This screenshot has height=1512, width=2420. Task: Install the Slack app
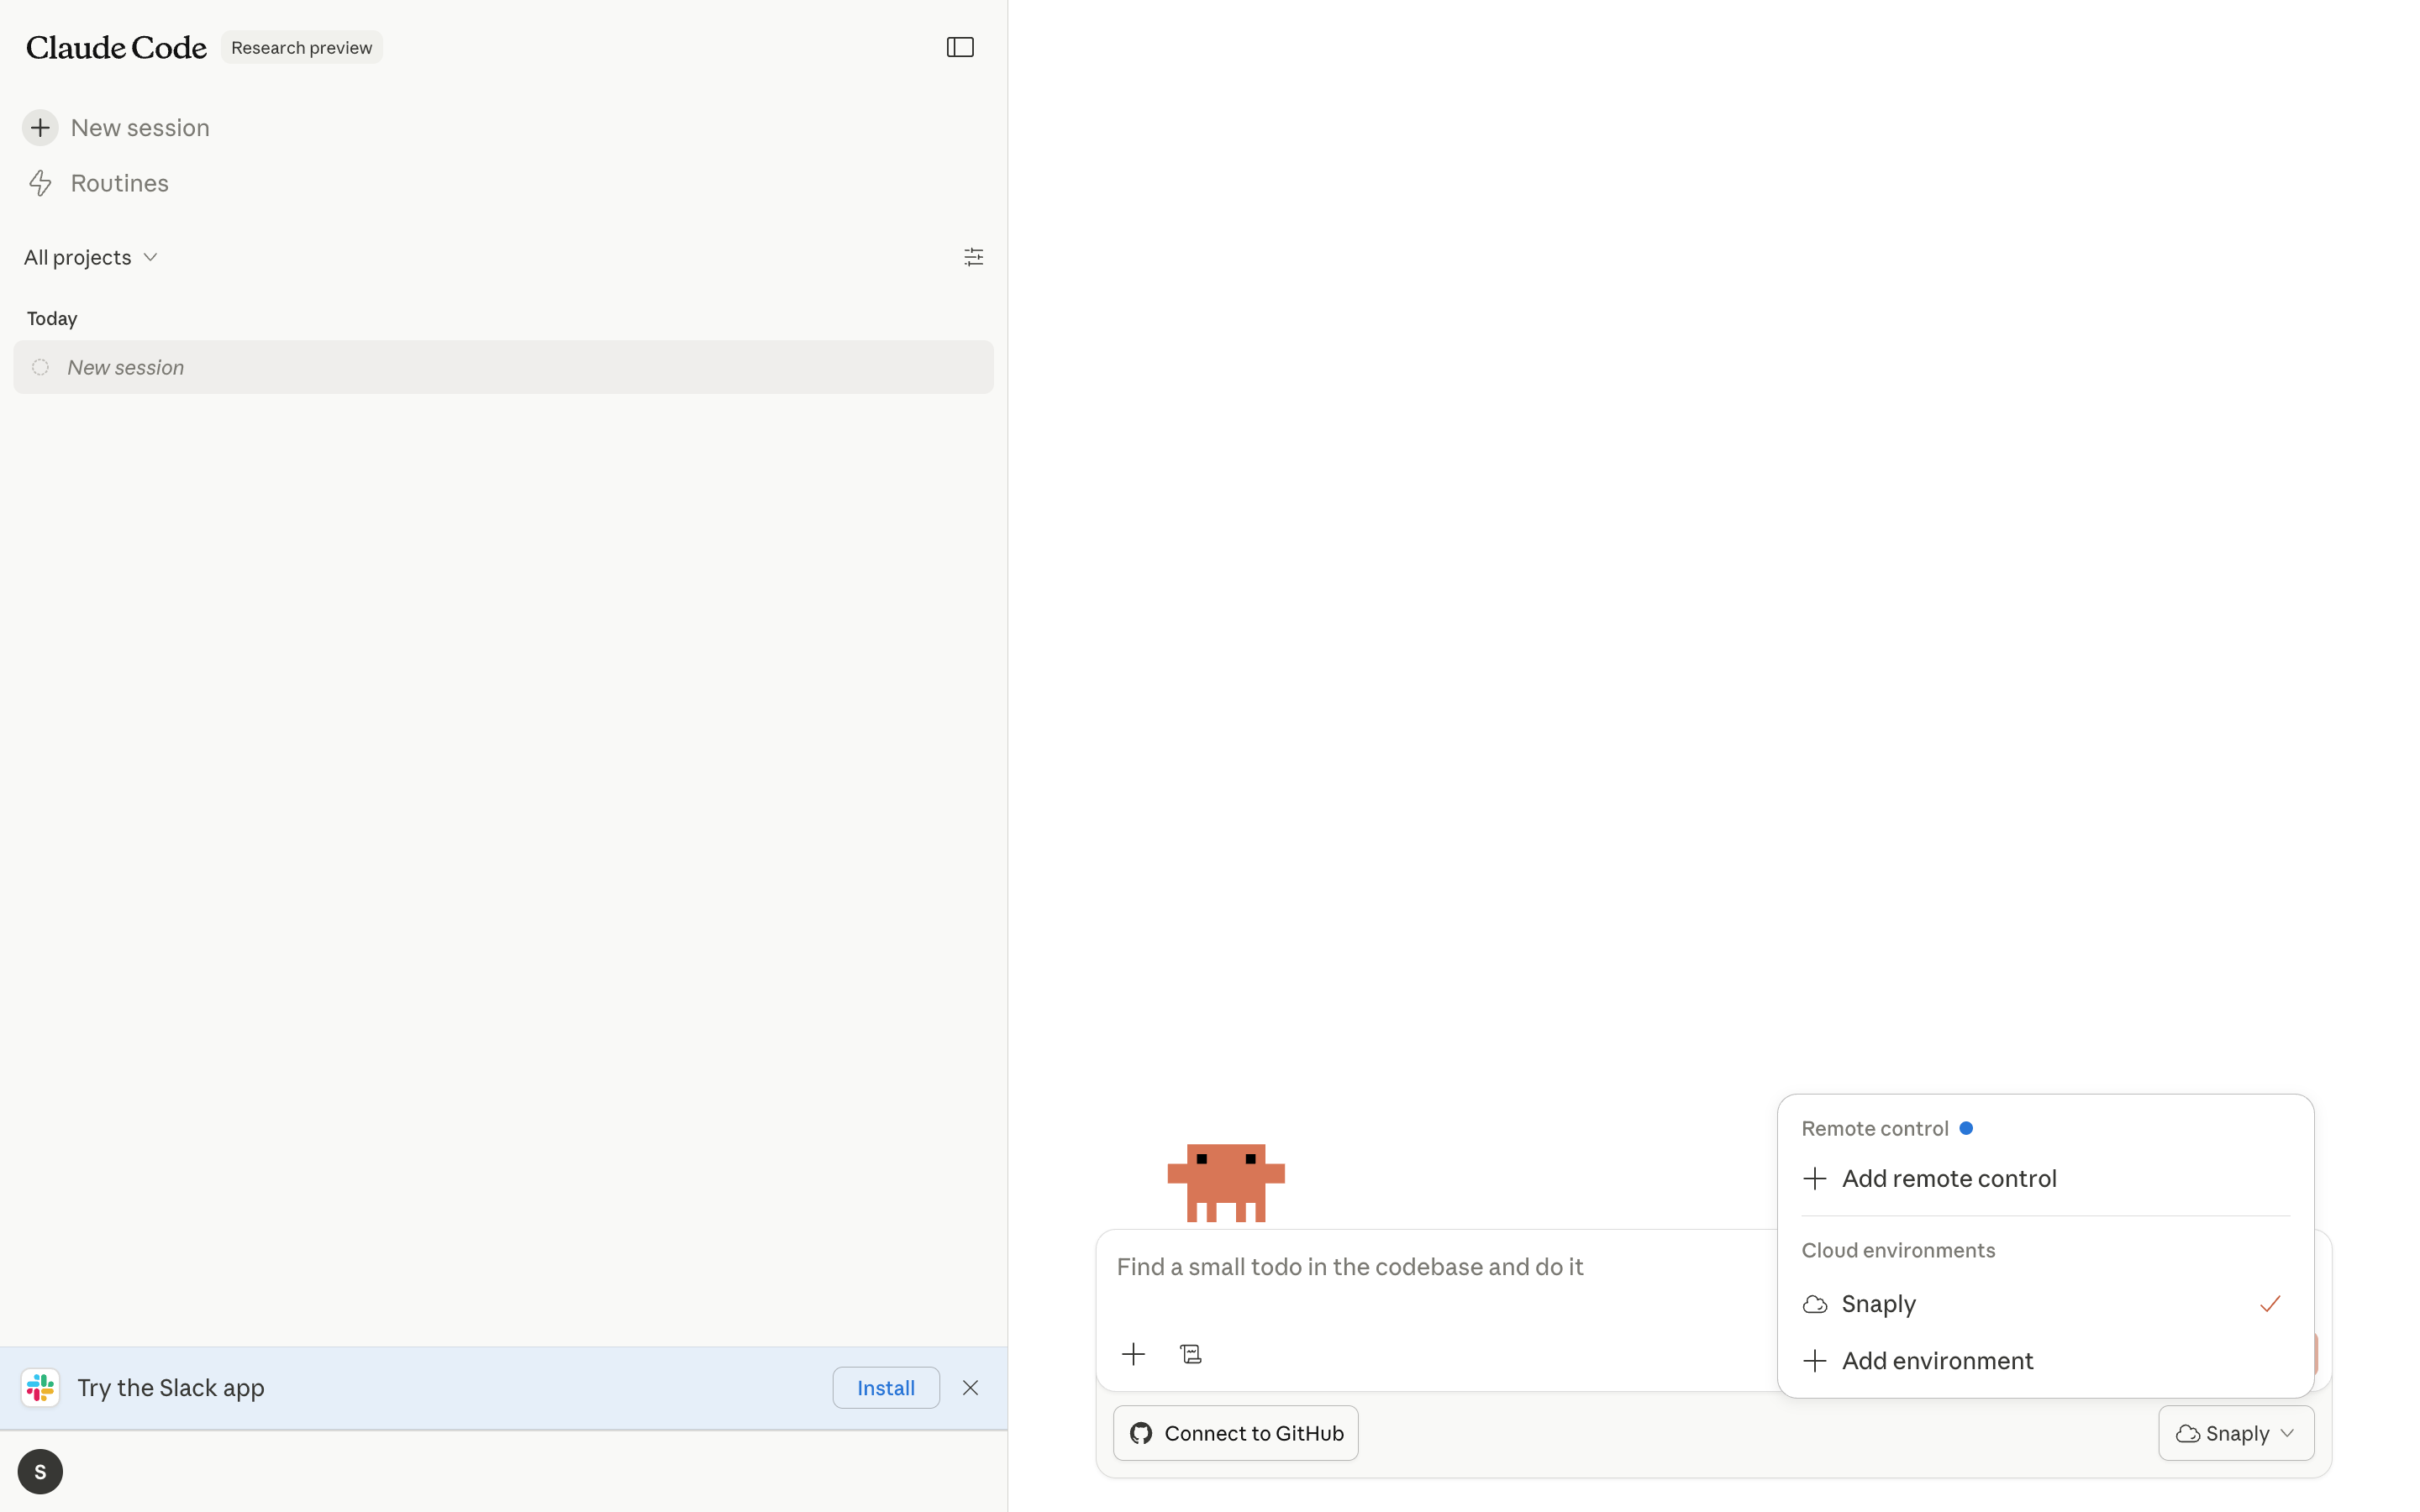click(x=885, y=1387)
